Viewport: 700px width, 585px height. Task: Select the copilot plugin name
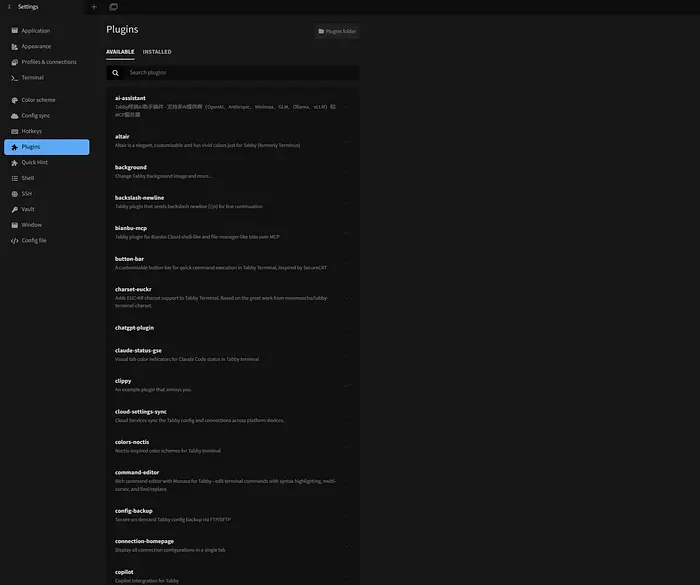pyautogui.click(x=124, y=572)
